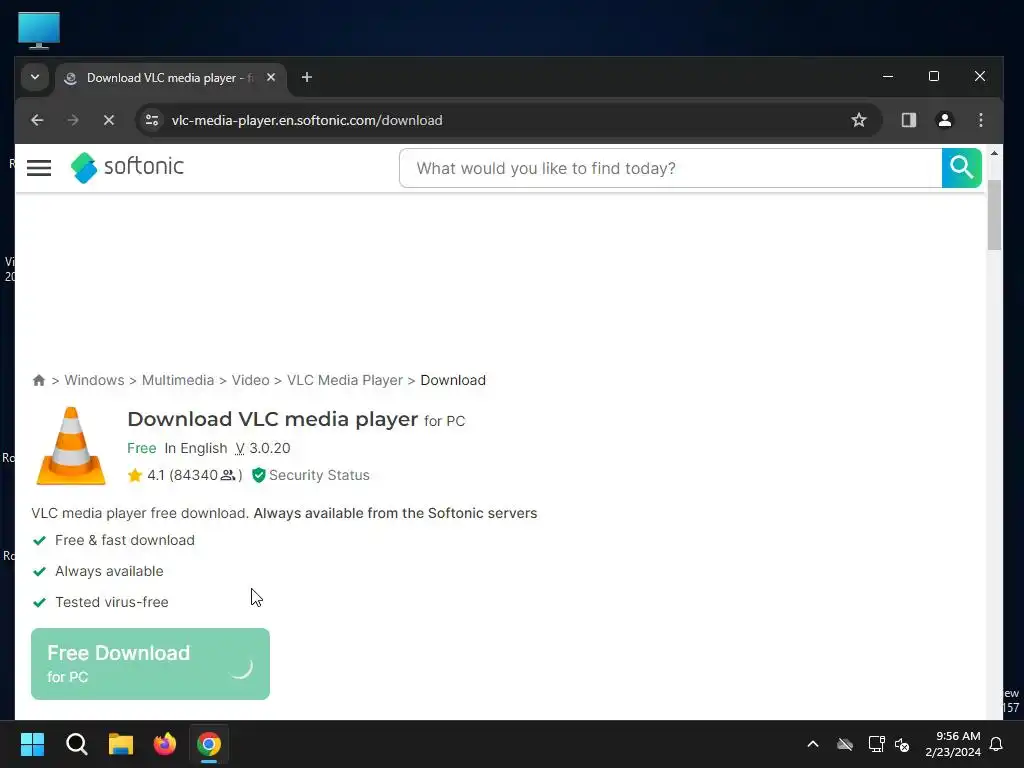
Task: Click the URL in the address bar
Action: (x=307, y=120)
